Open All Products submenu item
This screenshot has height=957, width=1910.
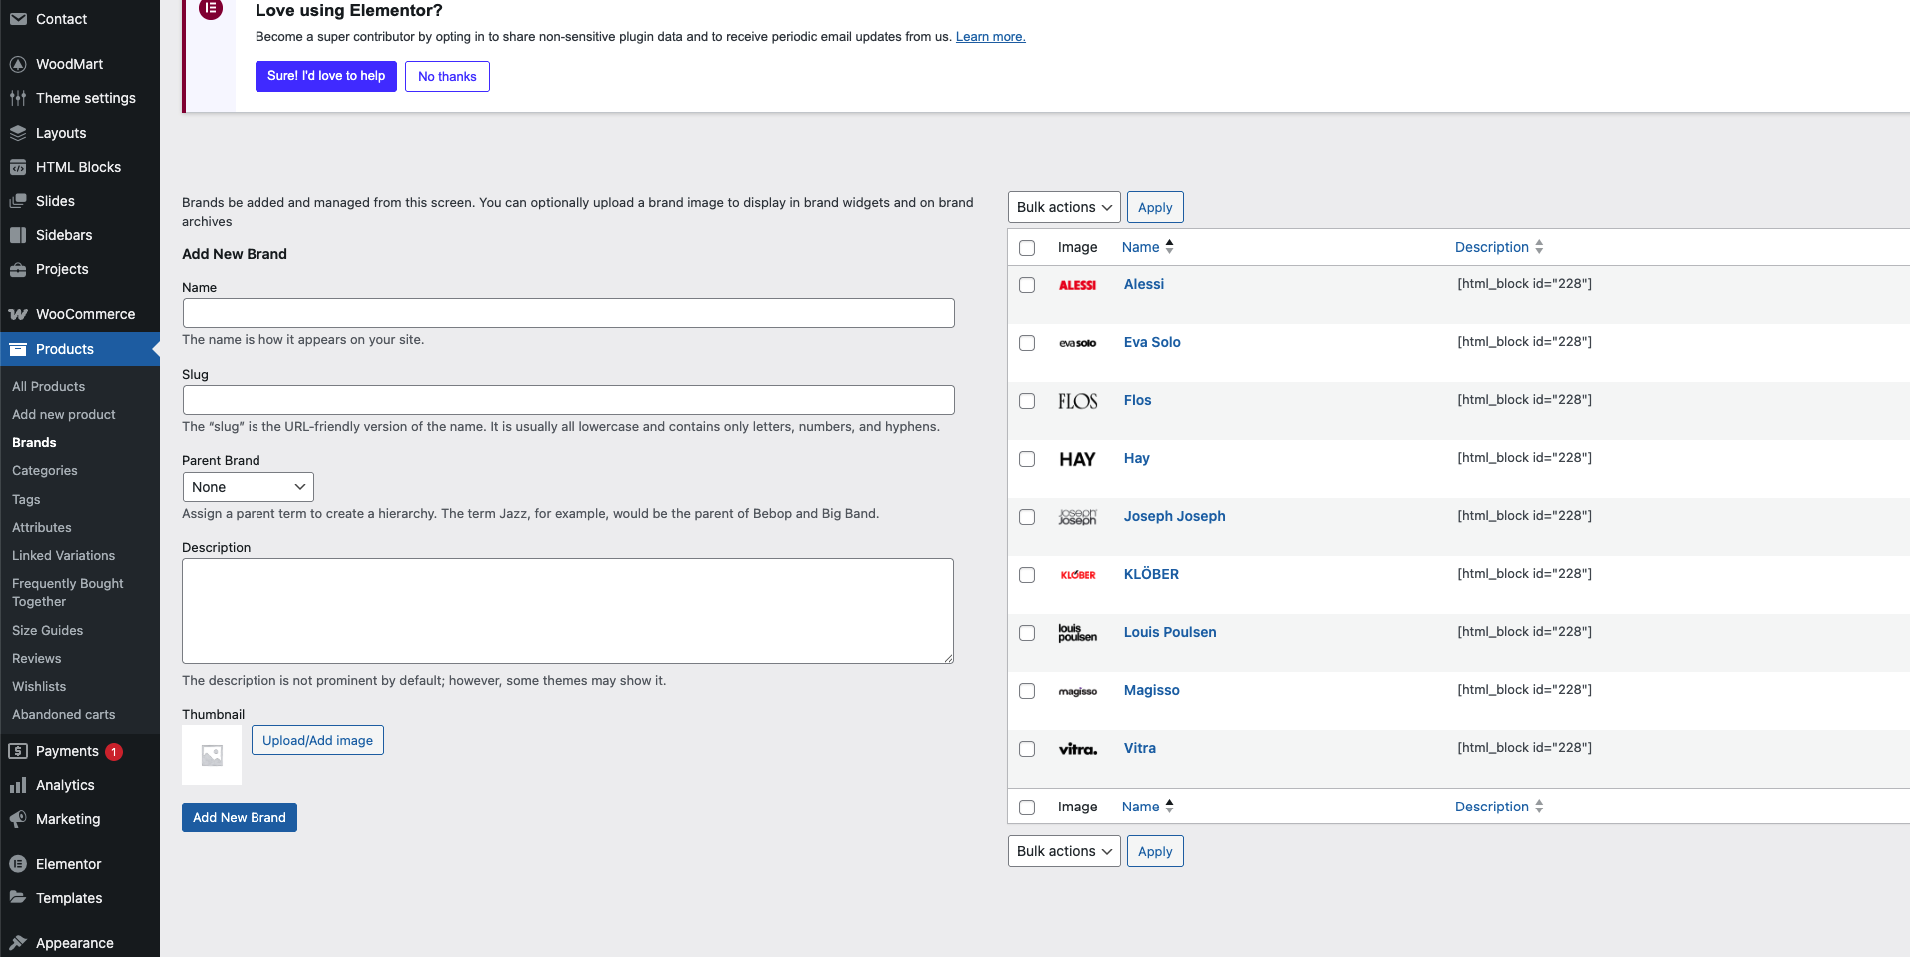[49, 386]
